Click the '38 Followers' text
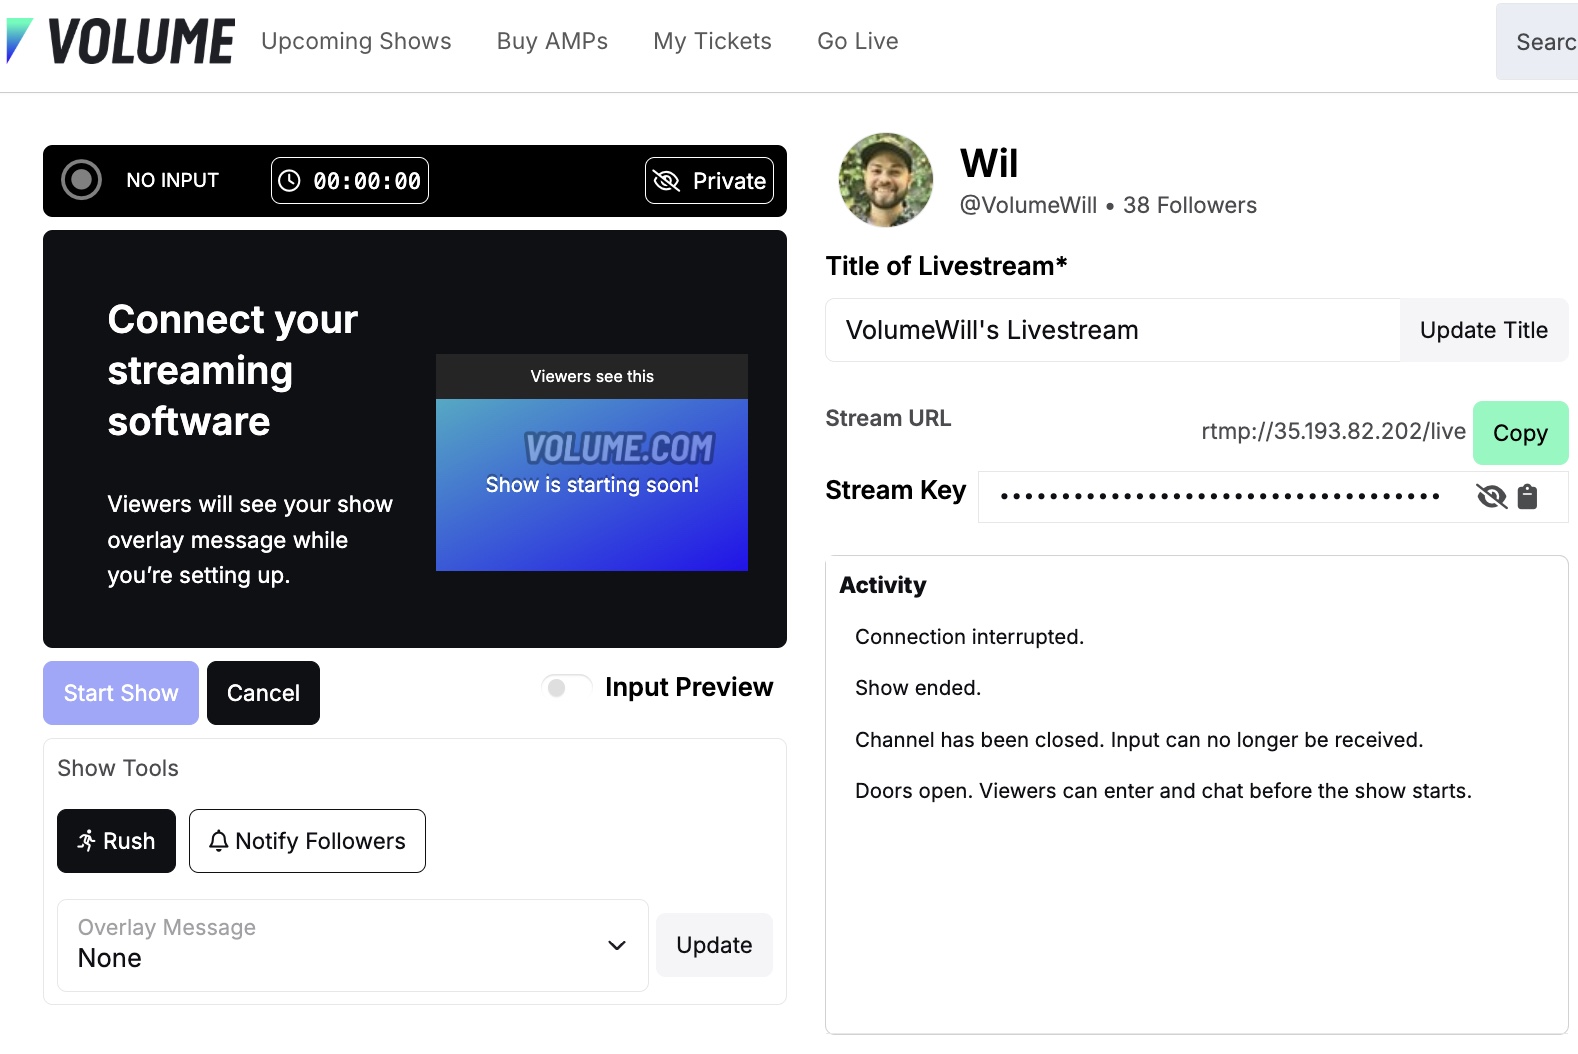Viewport: 1578px width, 1054px height. click(1190, 205)
